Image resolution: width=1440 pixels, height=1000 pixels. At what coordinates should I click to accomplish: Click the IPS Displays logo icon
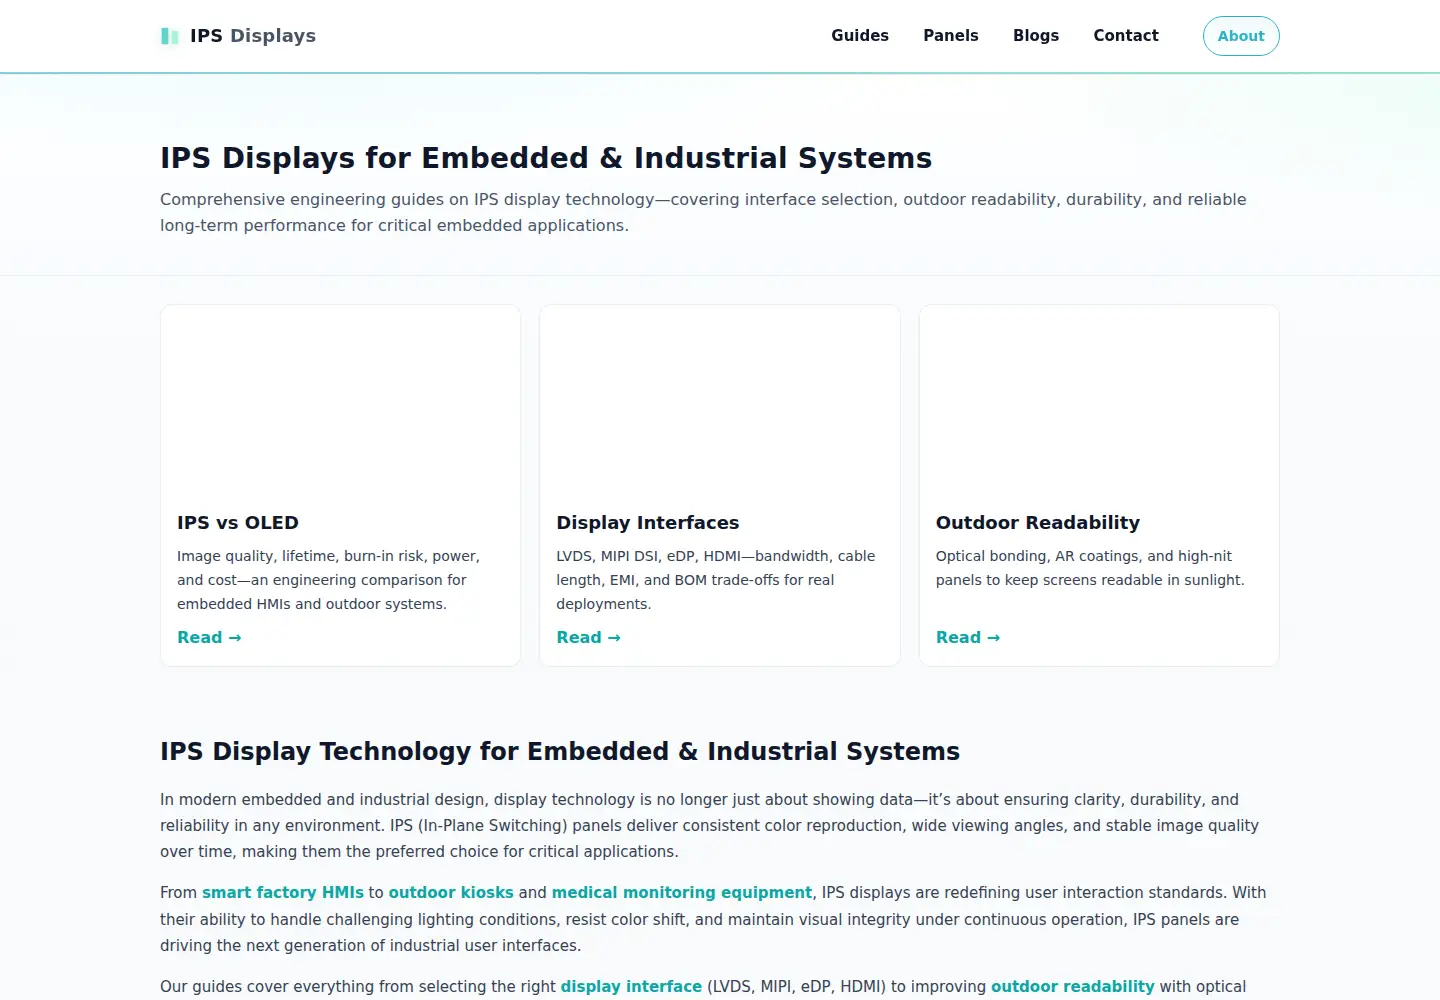pos(170,36)
